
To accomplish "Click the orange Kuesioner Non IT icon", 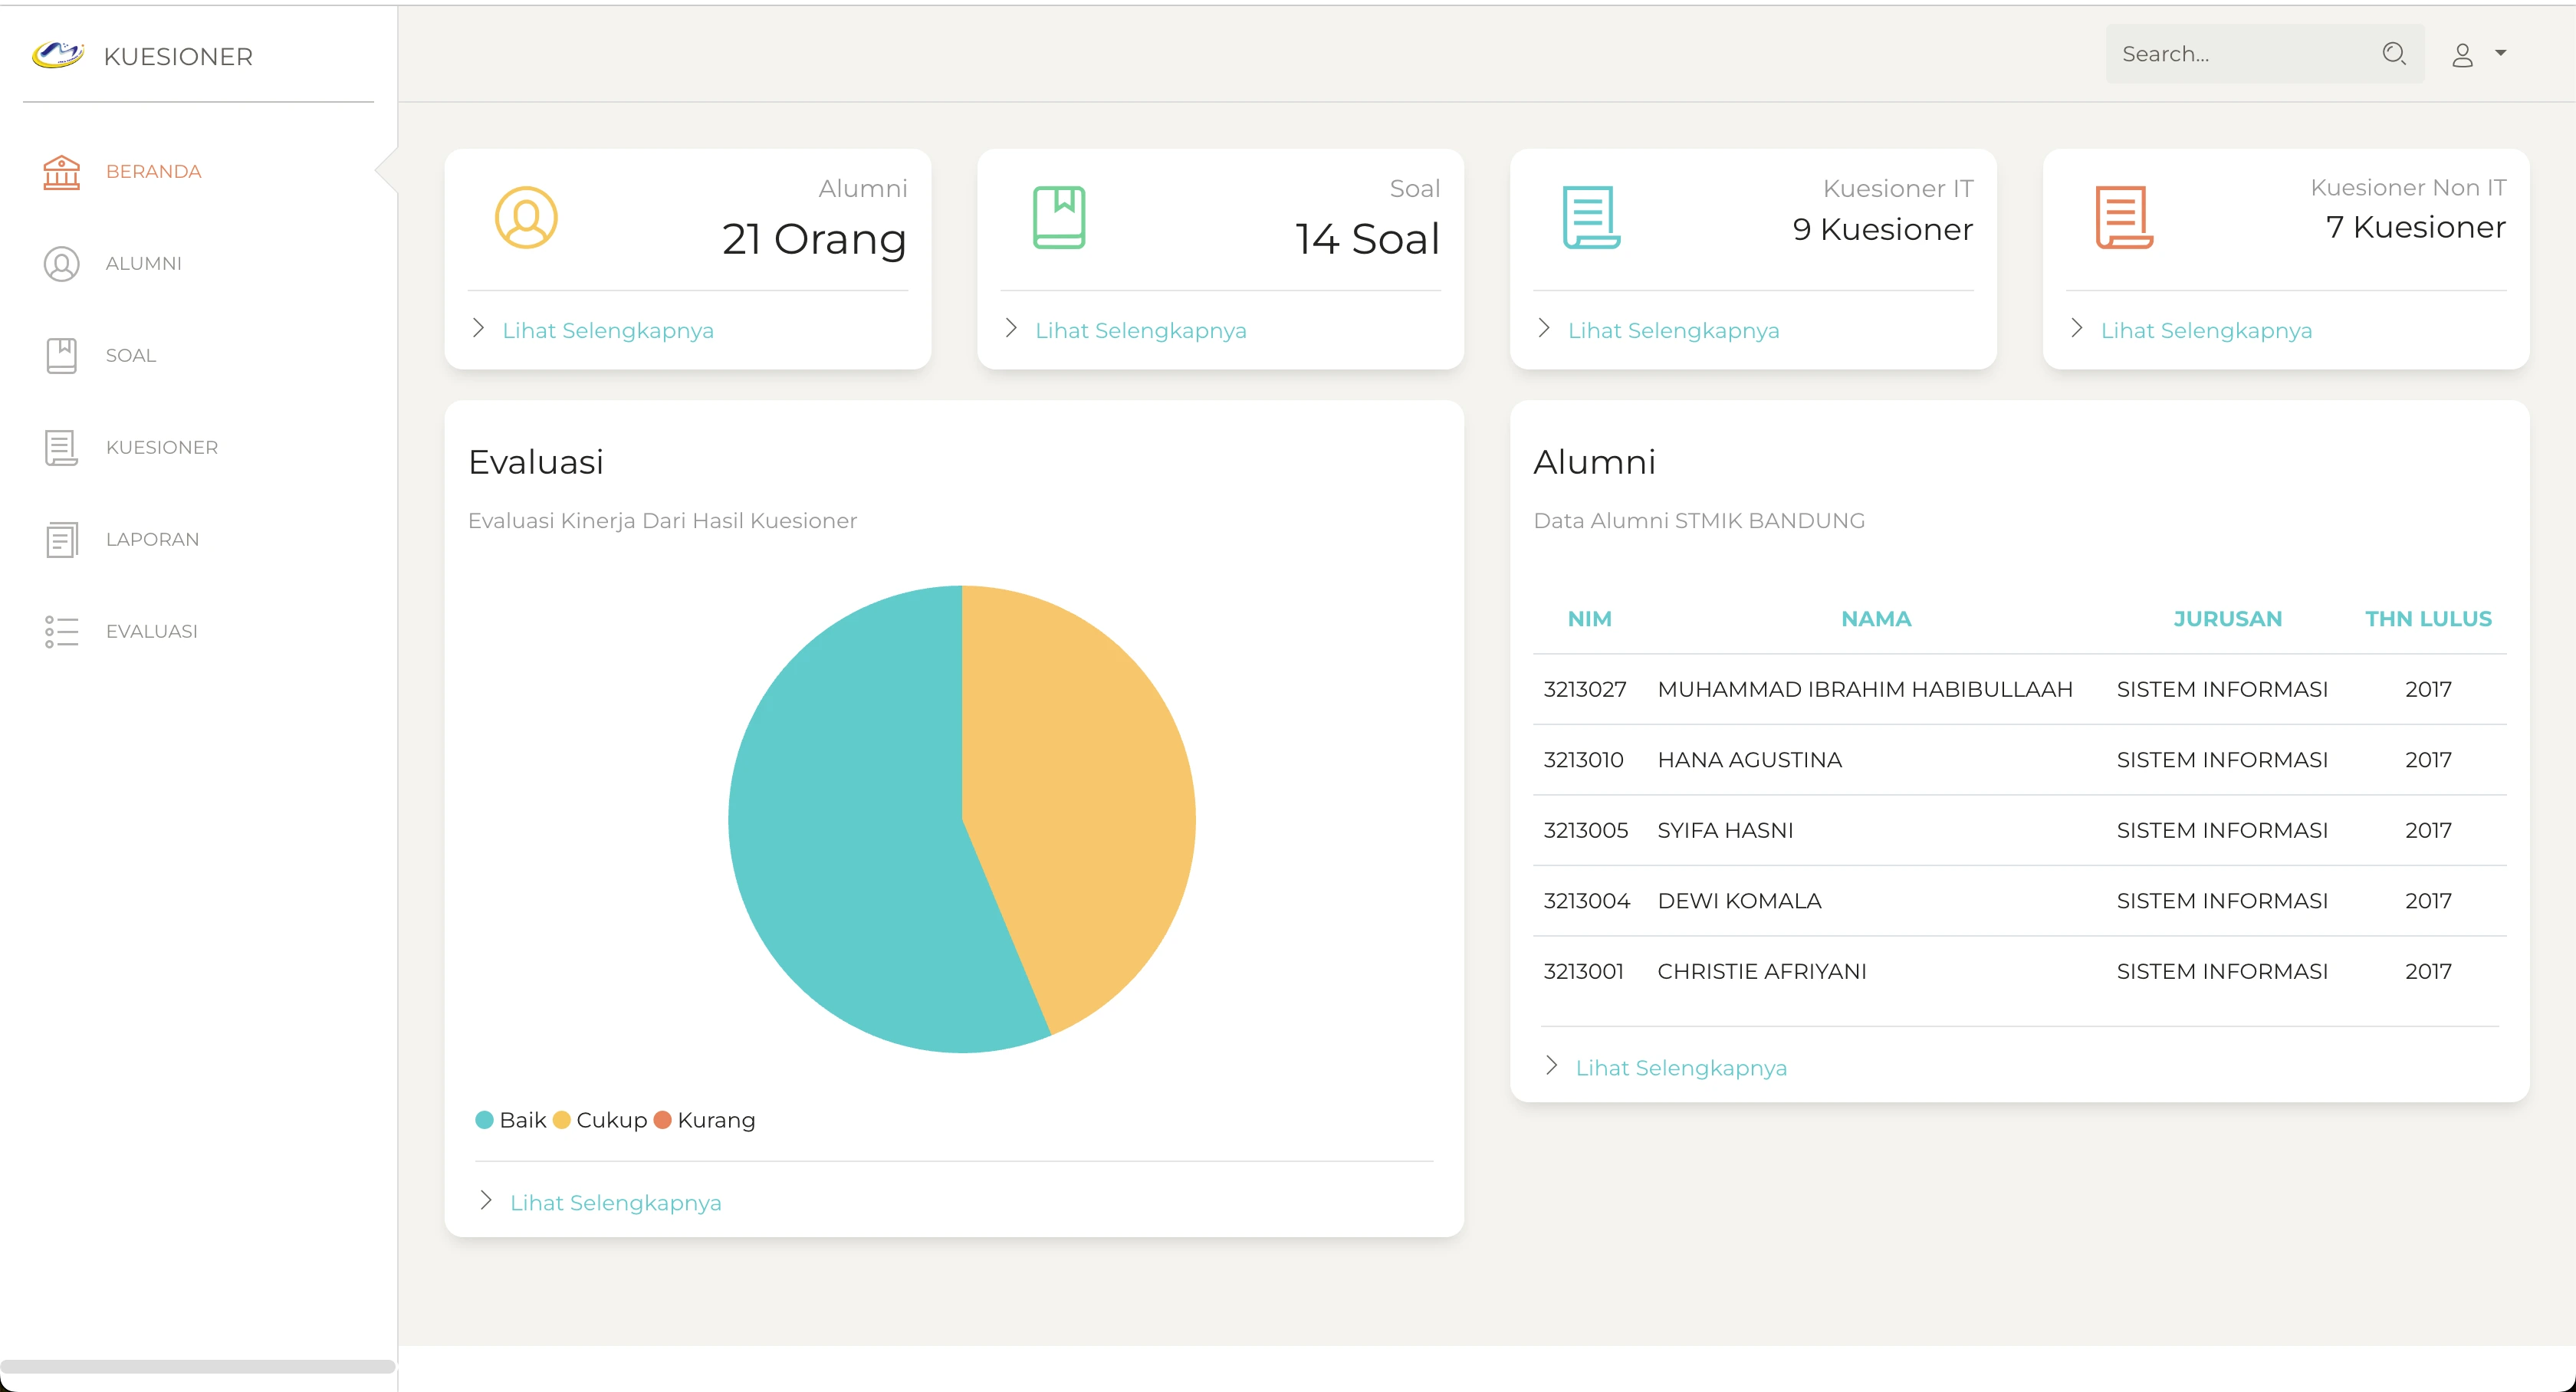I will tap(2124, 217).
